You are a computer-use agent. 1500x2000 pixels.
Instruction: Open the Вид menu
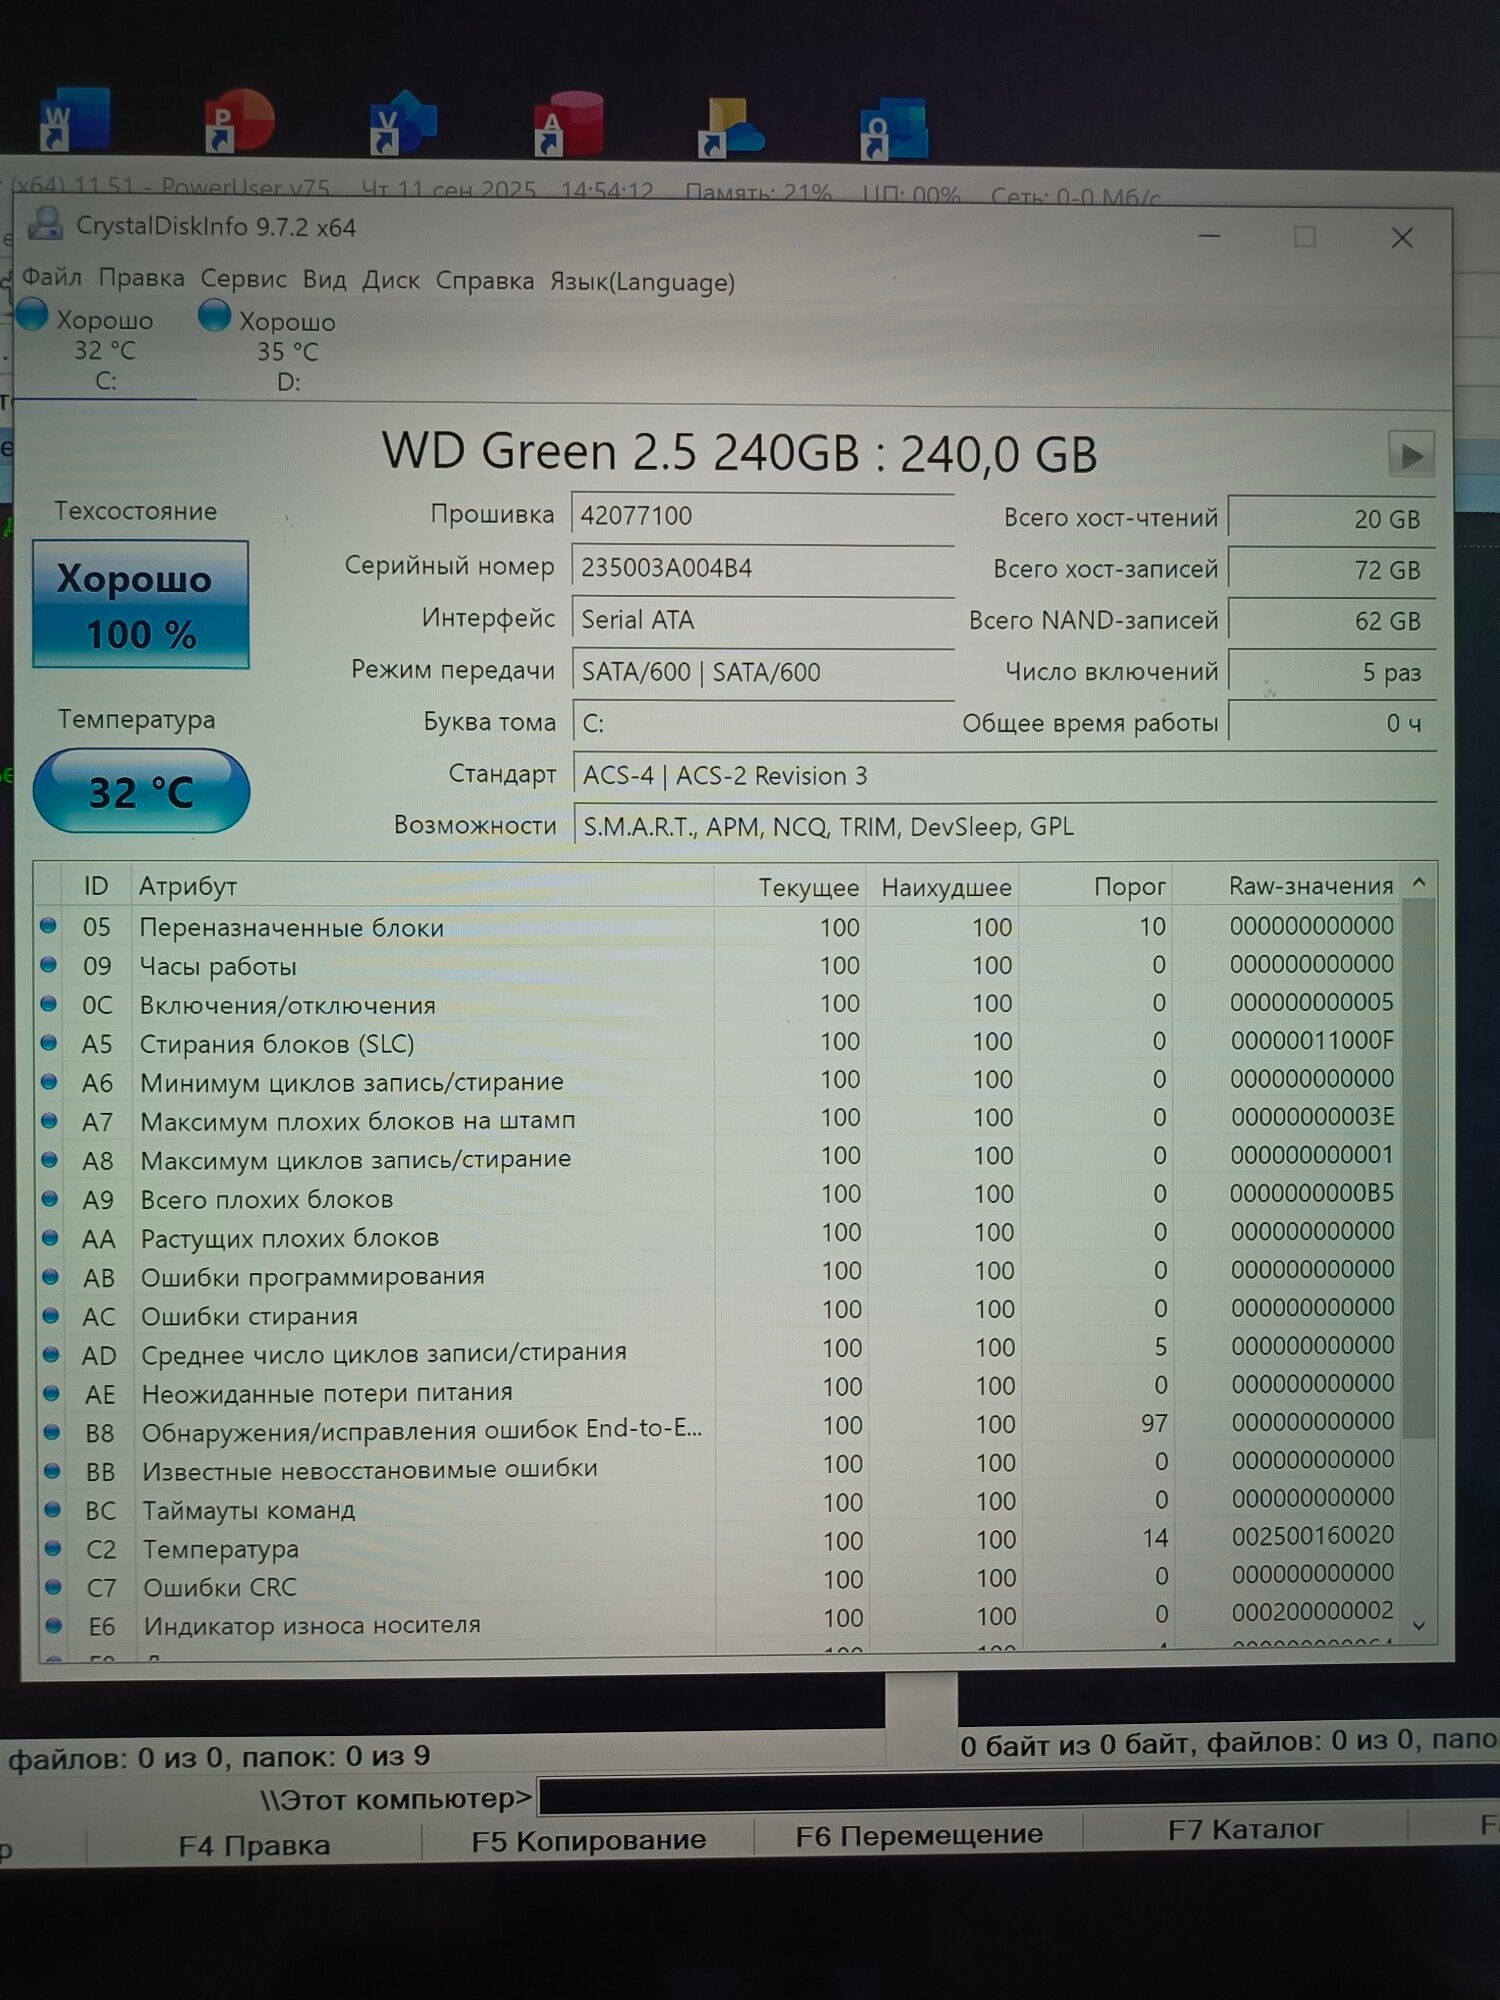[x=324, y=280]
